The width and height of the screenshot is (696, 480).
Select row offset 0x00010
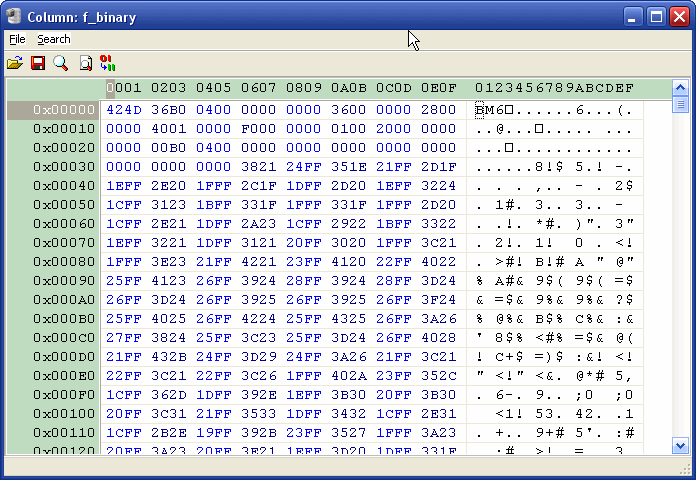point(64,129)
